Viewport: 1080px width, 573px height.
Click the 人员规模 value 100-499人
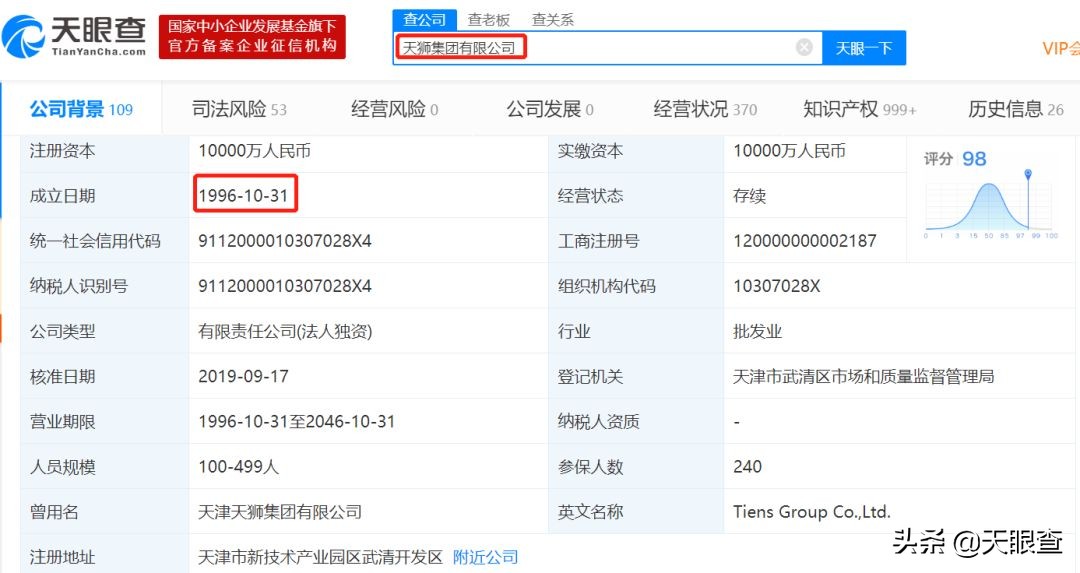pos(239,466)
